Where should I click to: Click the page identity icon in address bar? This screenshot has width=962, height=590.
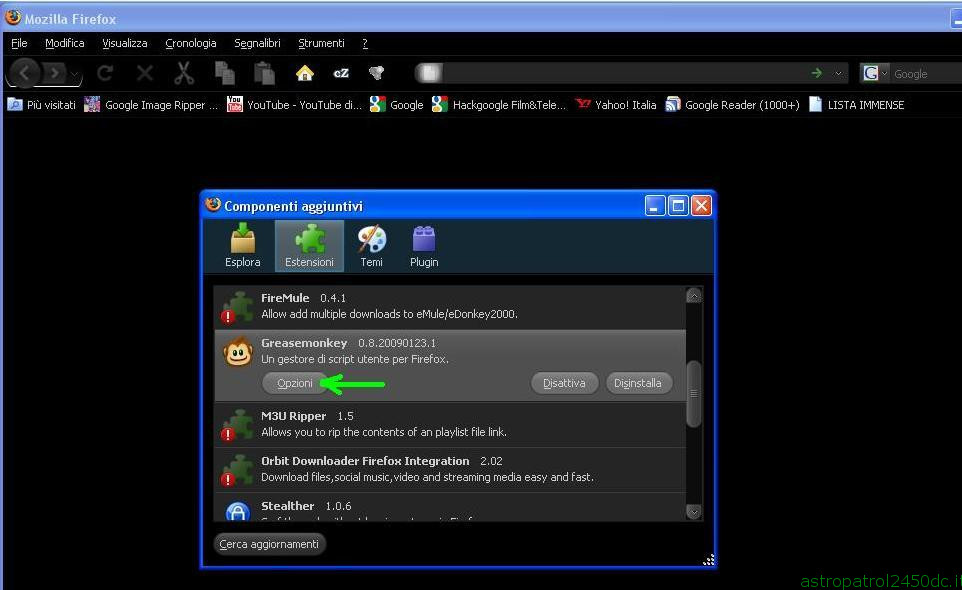coord(429,74)
